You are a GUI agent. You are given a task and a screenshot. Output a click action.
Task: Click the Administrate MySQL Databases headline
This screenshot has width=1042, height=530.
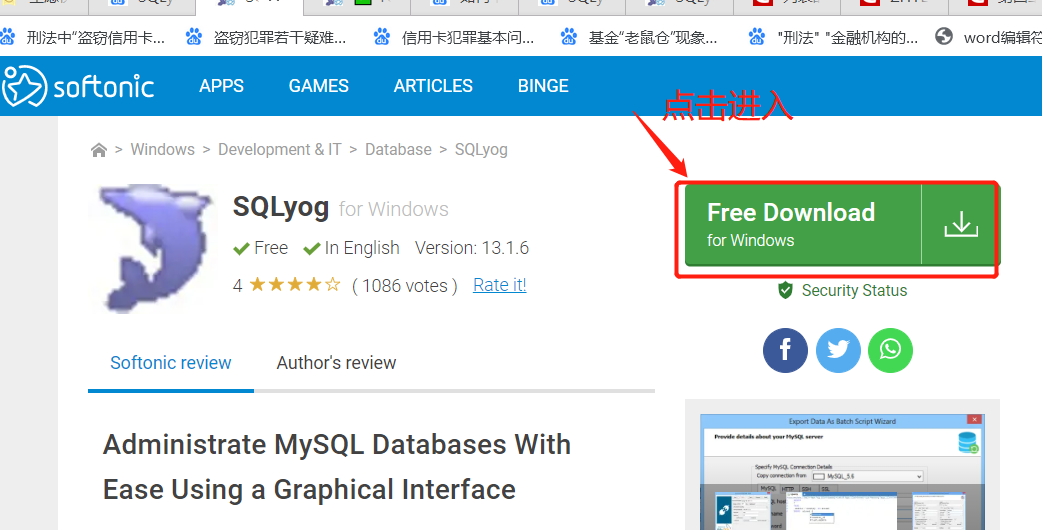[337, 467]
